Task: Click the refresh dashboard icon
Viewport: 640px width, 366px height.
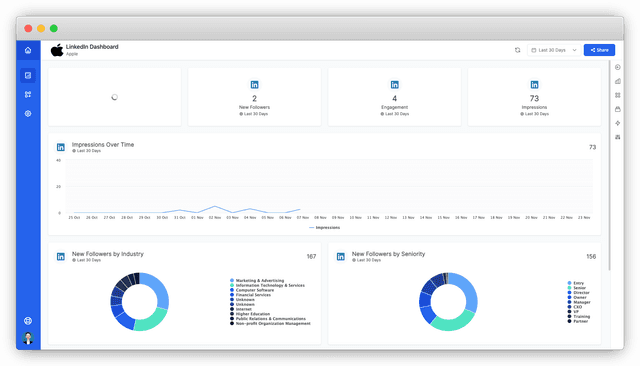Action: point(518,50)
